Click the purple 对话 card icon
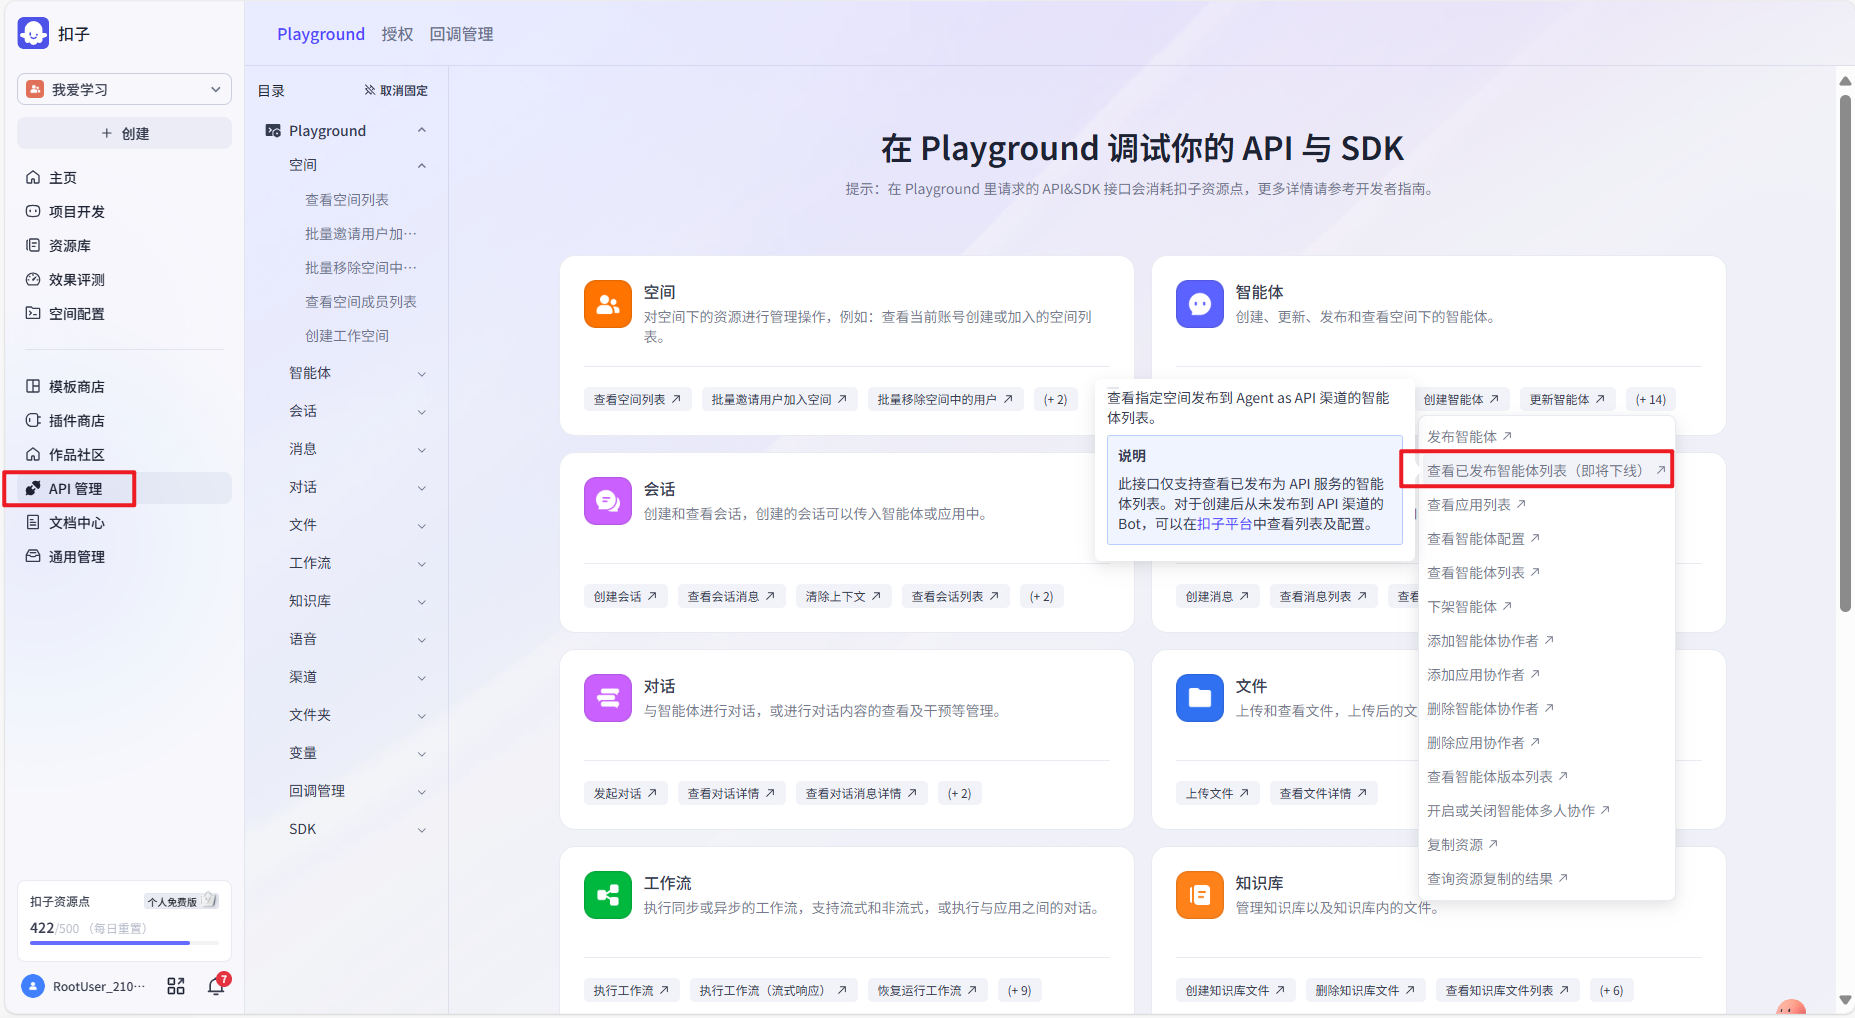The width and height of the screenshot is (1855, 1018). [x=608, y=698]
